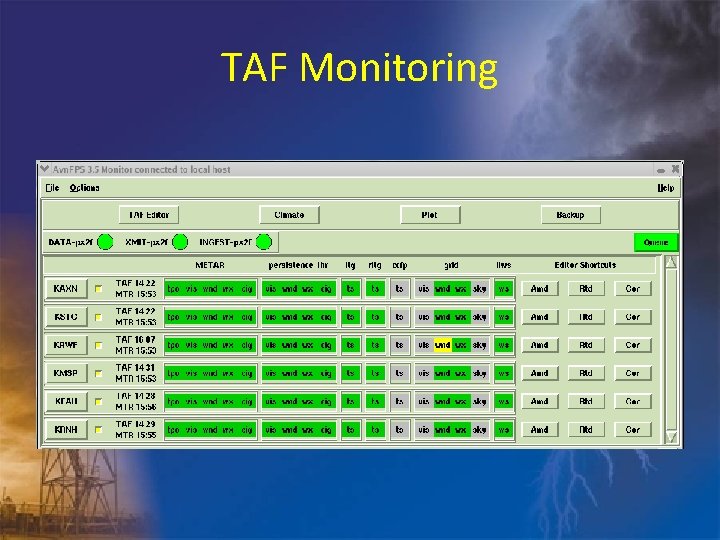The image size is (720, 540).
Task: Click the gray grid vis cell for KMSP
Action: point(424,373)
